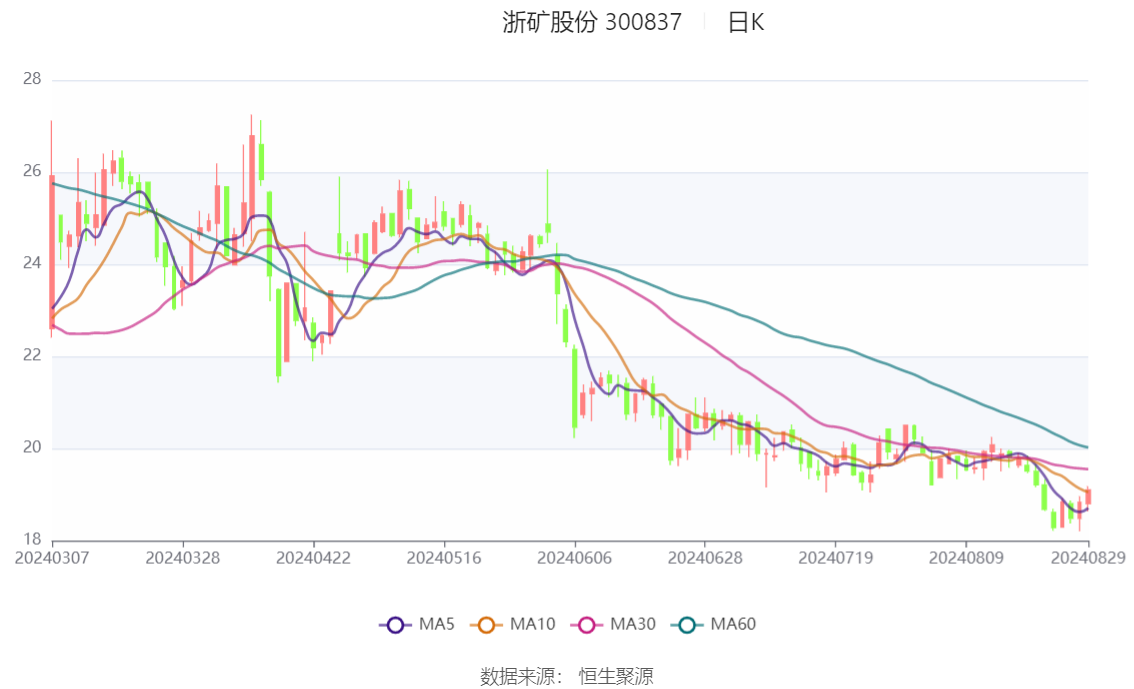Click the data source text 数据来源：恒生聚源
This screenshot has height=689, width=1134.
click(x=566, y=677)
